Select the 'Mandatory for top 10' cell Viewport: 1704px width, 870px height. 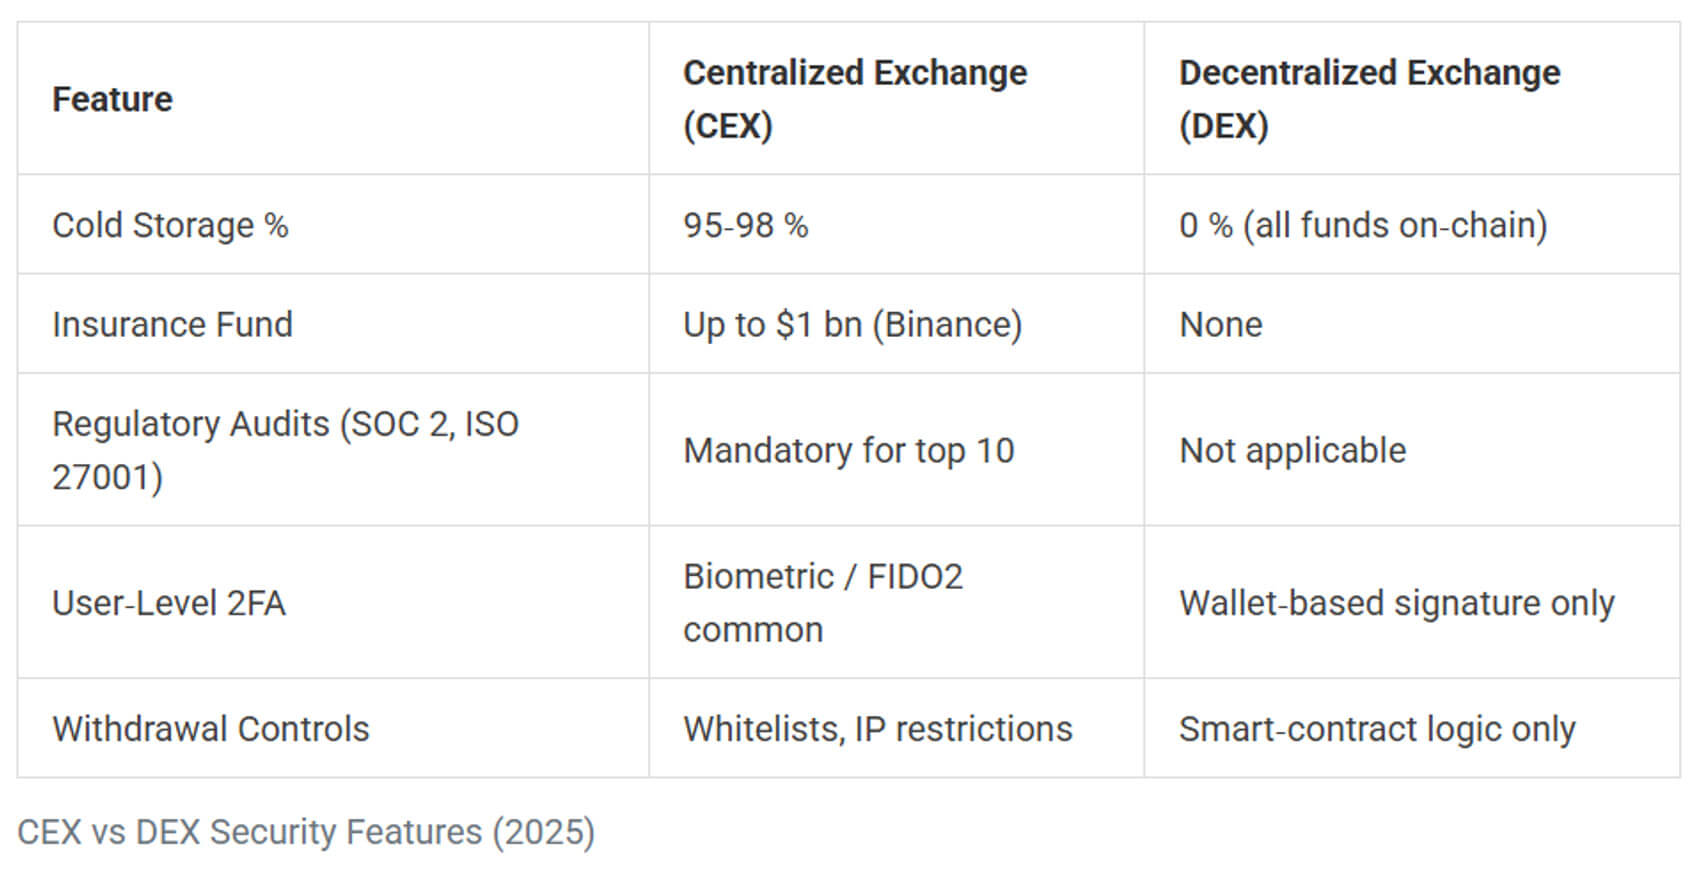point(848,451)
